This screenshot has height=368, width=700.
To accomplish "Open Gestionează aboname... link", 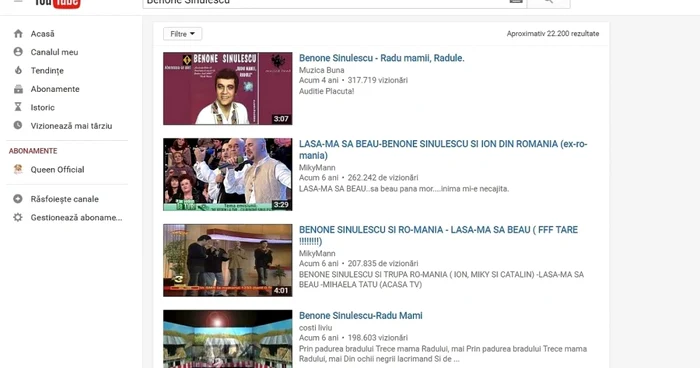I will [x=76, y=217].
